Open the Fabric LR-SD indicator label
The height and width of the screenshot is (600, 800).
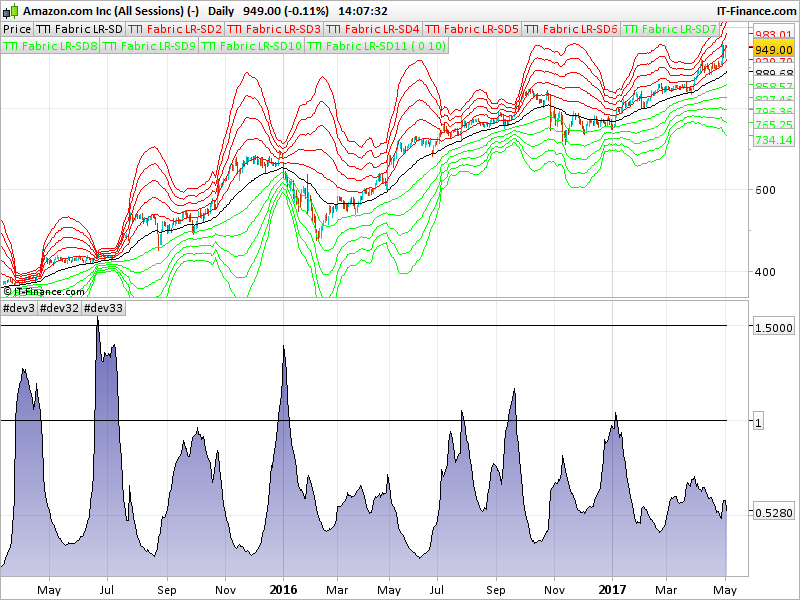point(80,29)
